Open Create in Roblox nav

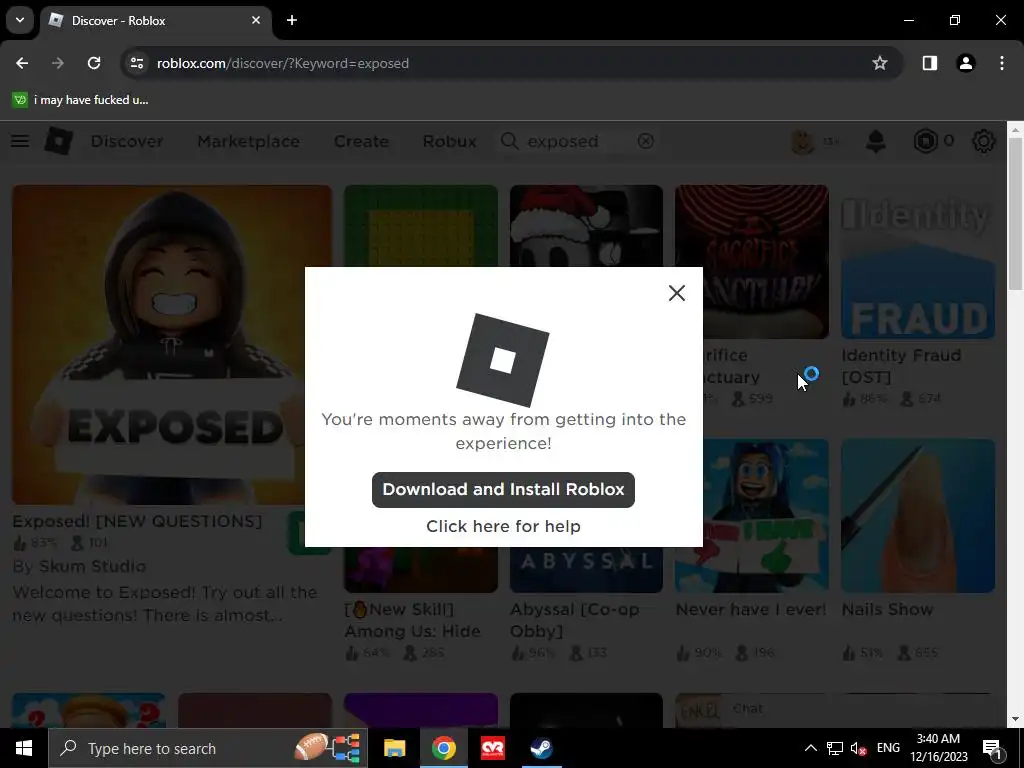coord(361,141)
